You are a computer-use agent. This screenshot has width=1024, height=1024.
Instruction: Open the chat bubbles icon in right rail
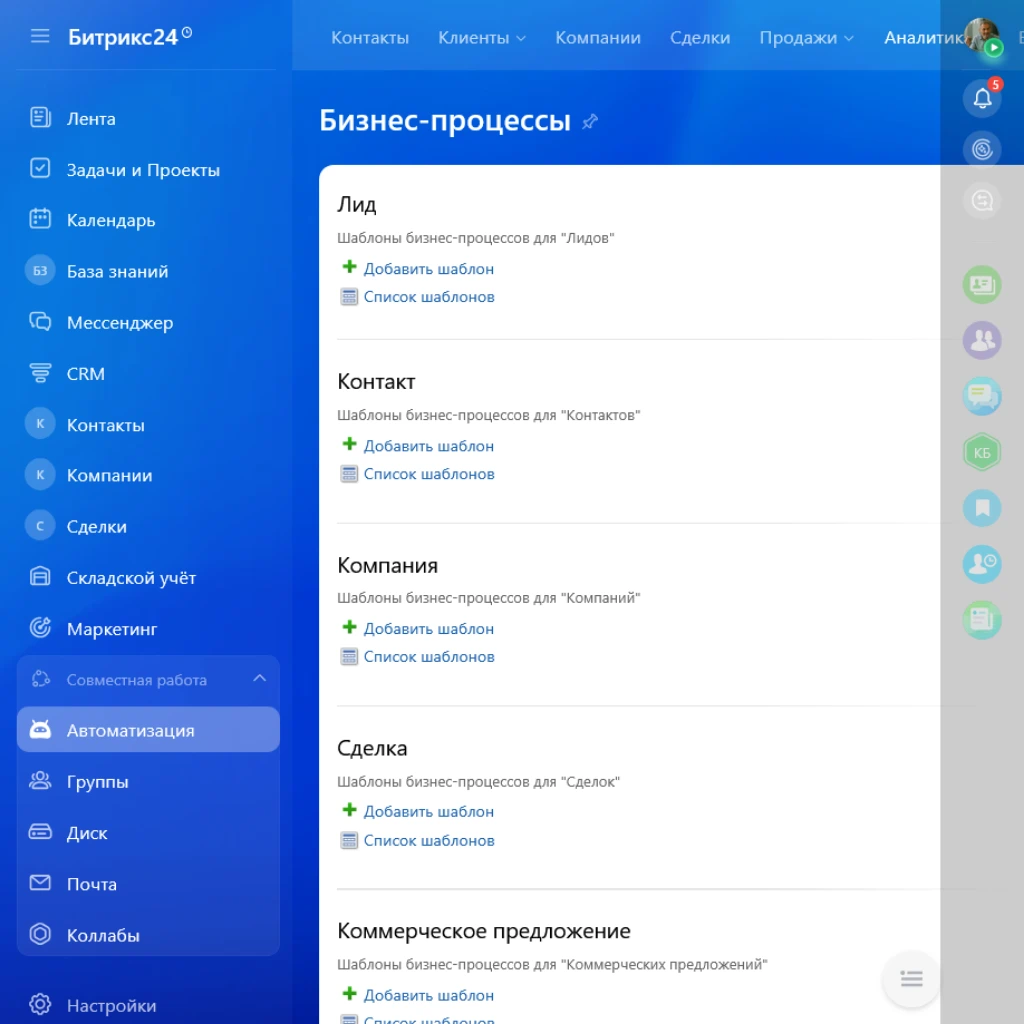click(981, 396)
